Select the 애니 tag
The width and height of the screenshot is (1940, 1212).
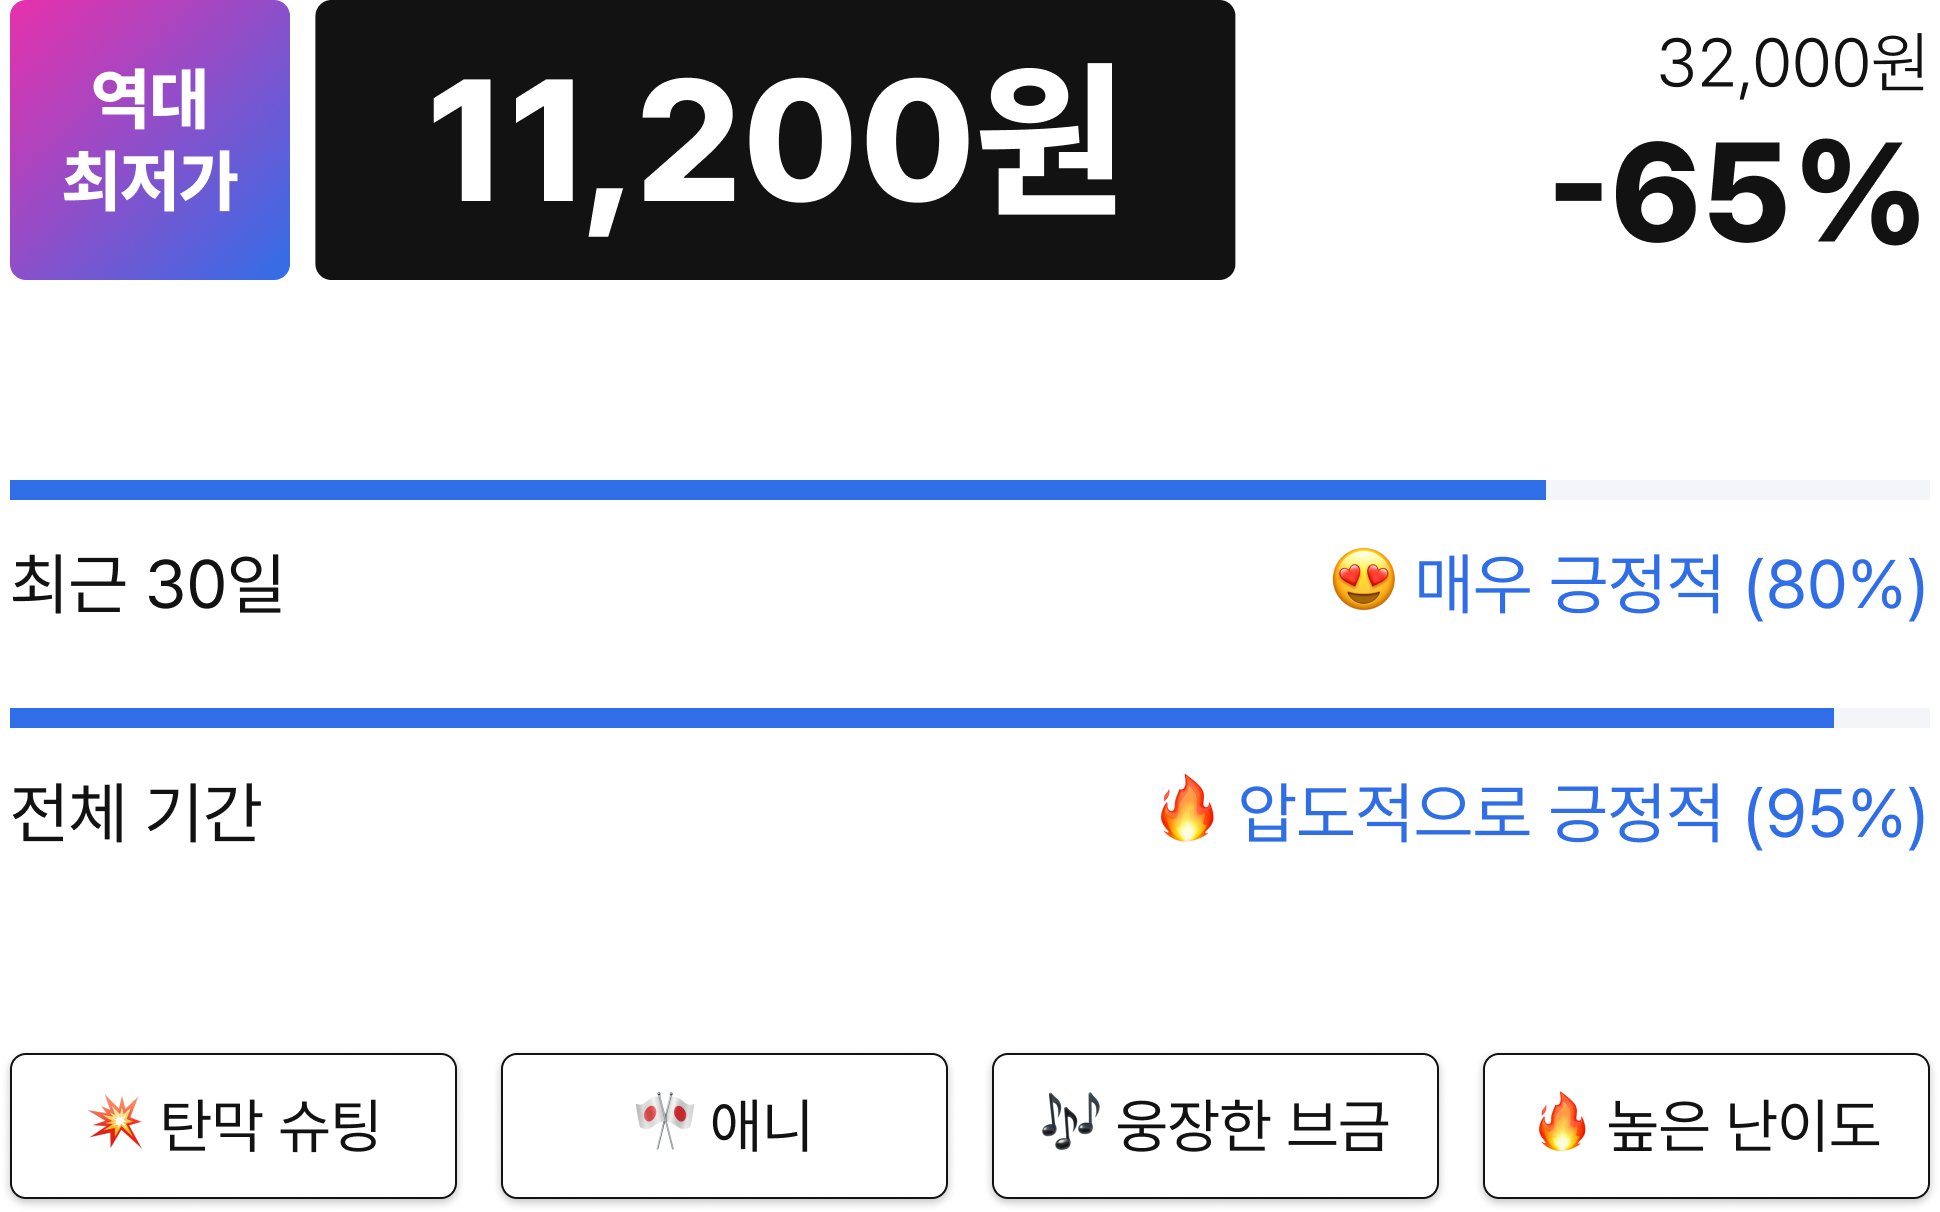pos(724,1126)
